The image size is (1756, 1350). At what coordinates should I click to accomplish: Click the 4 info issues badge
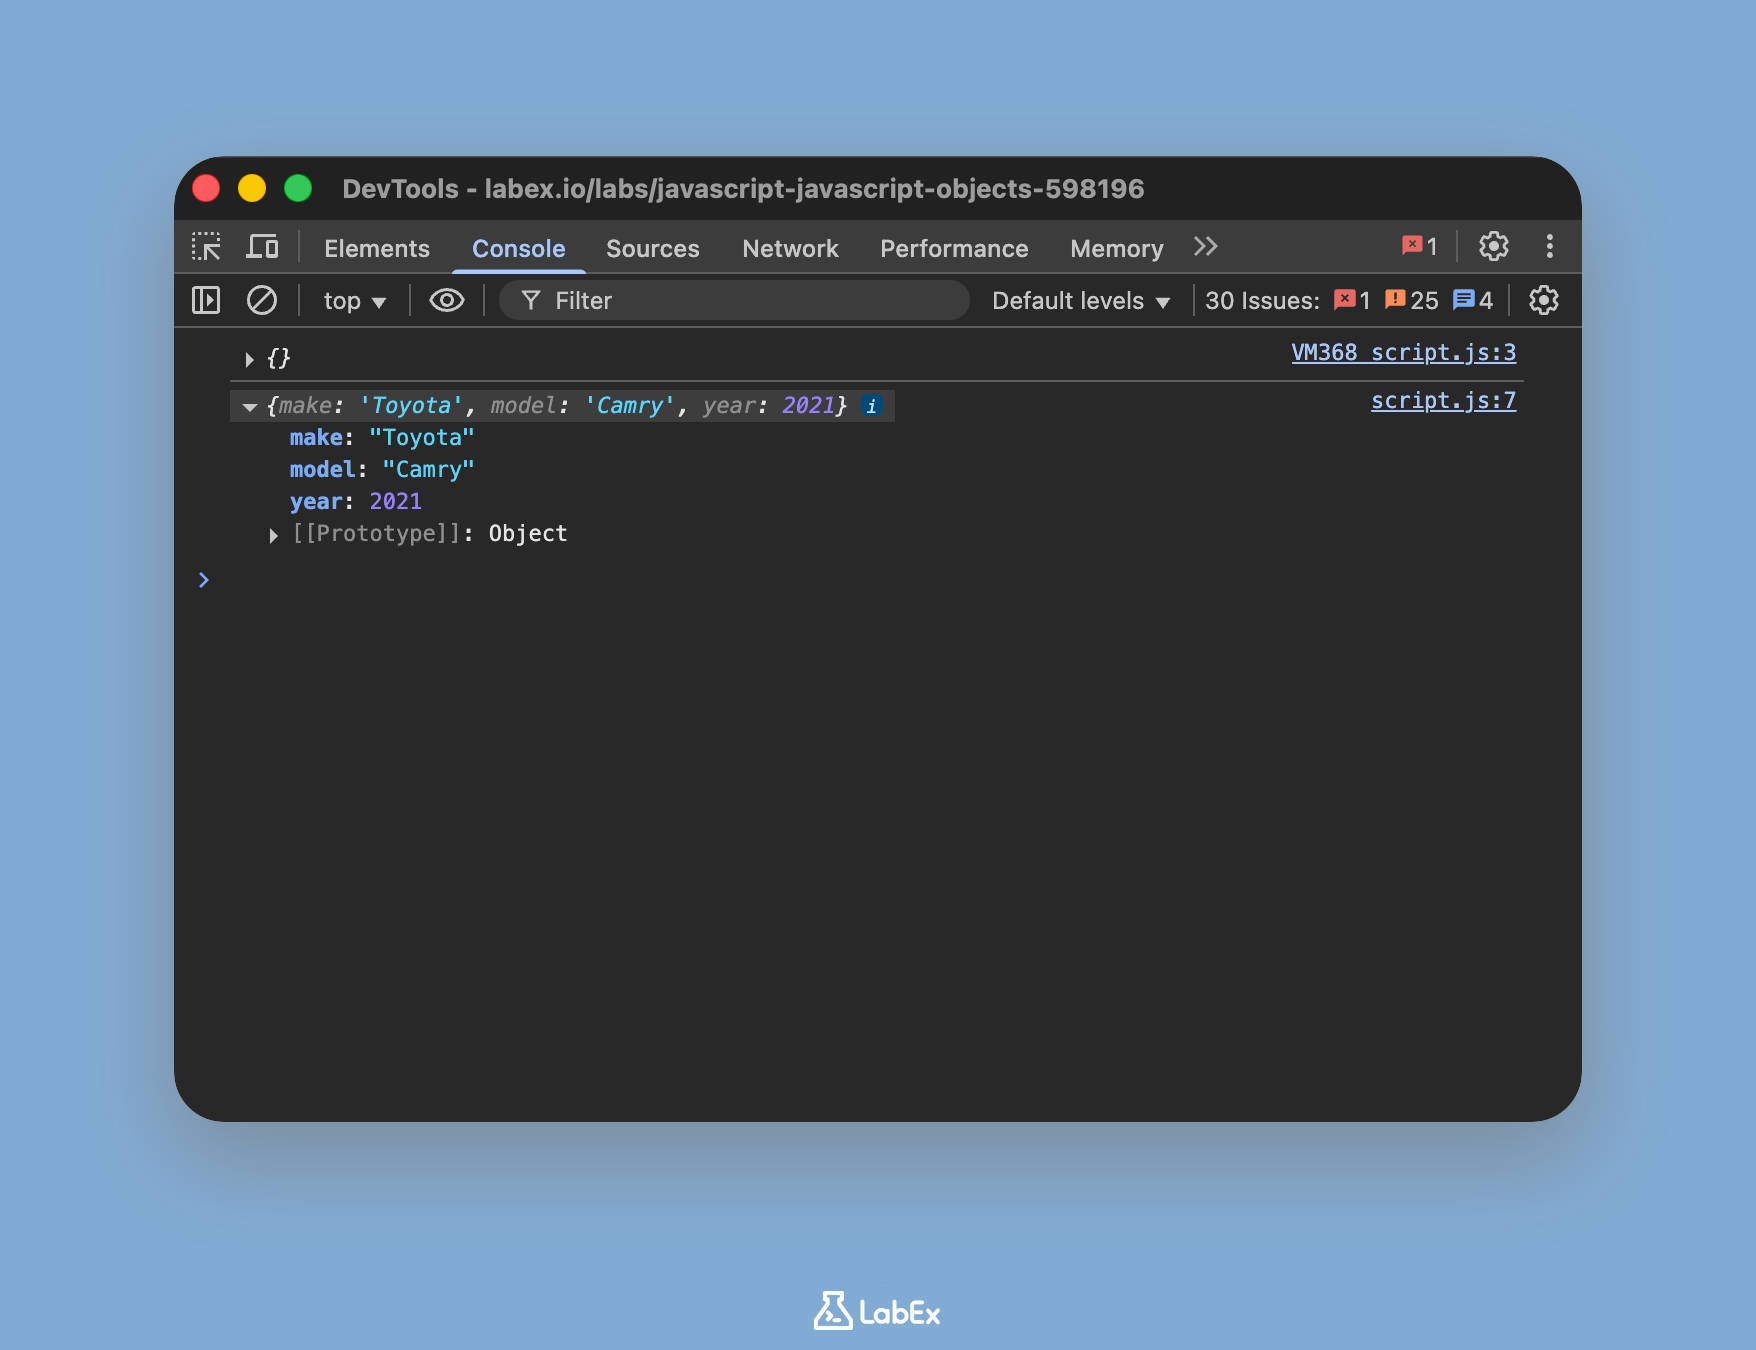pyautogui.click(x=1472, y=300)
